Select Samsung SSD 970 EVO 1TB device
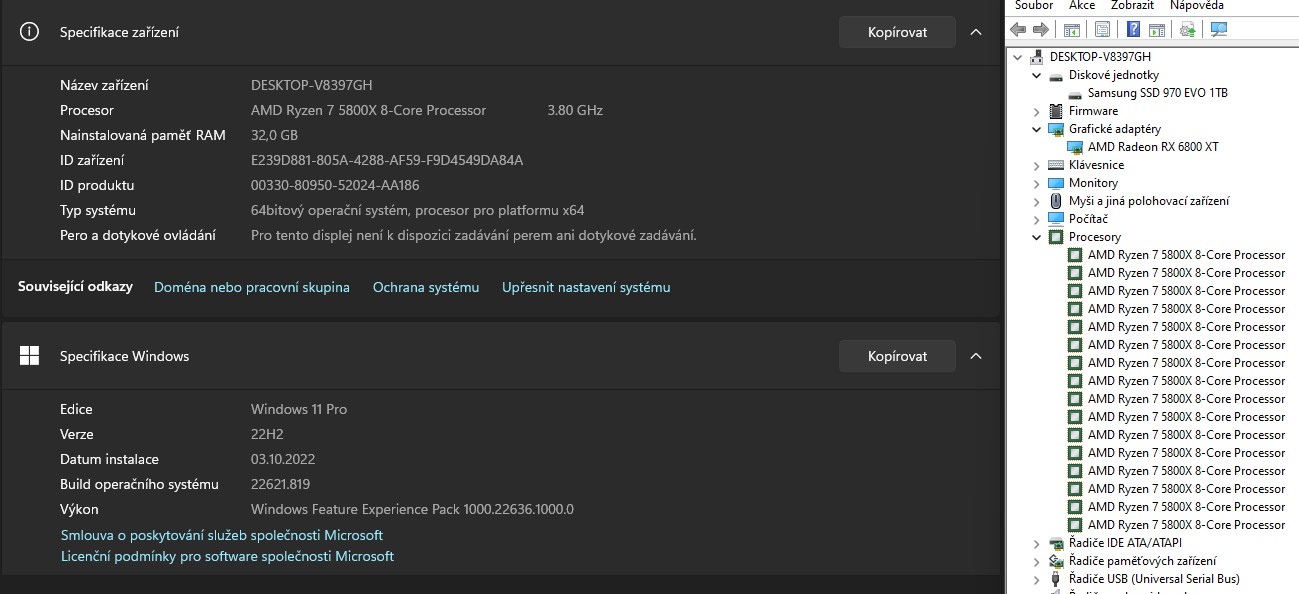1299x594 pixels. 1157,93
